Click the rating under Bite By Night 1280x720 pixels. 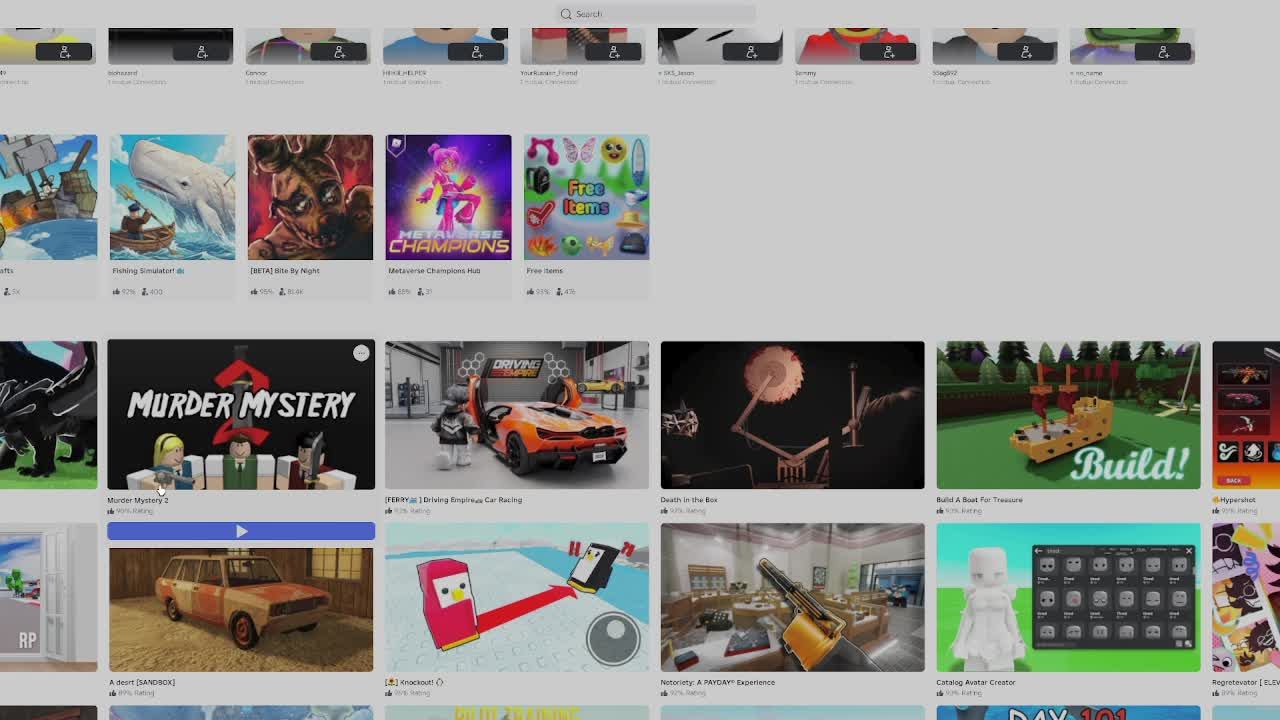[263, 292]
